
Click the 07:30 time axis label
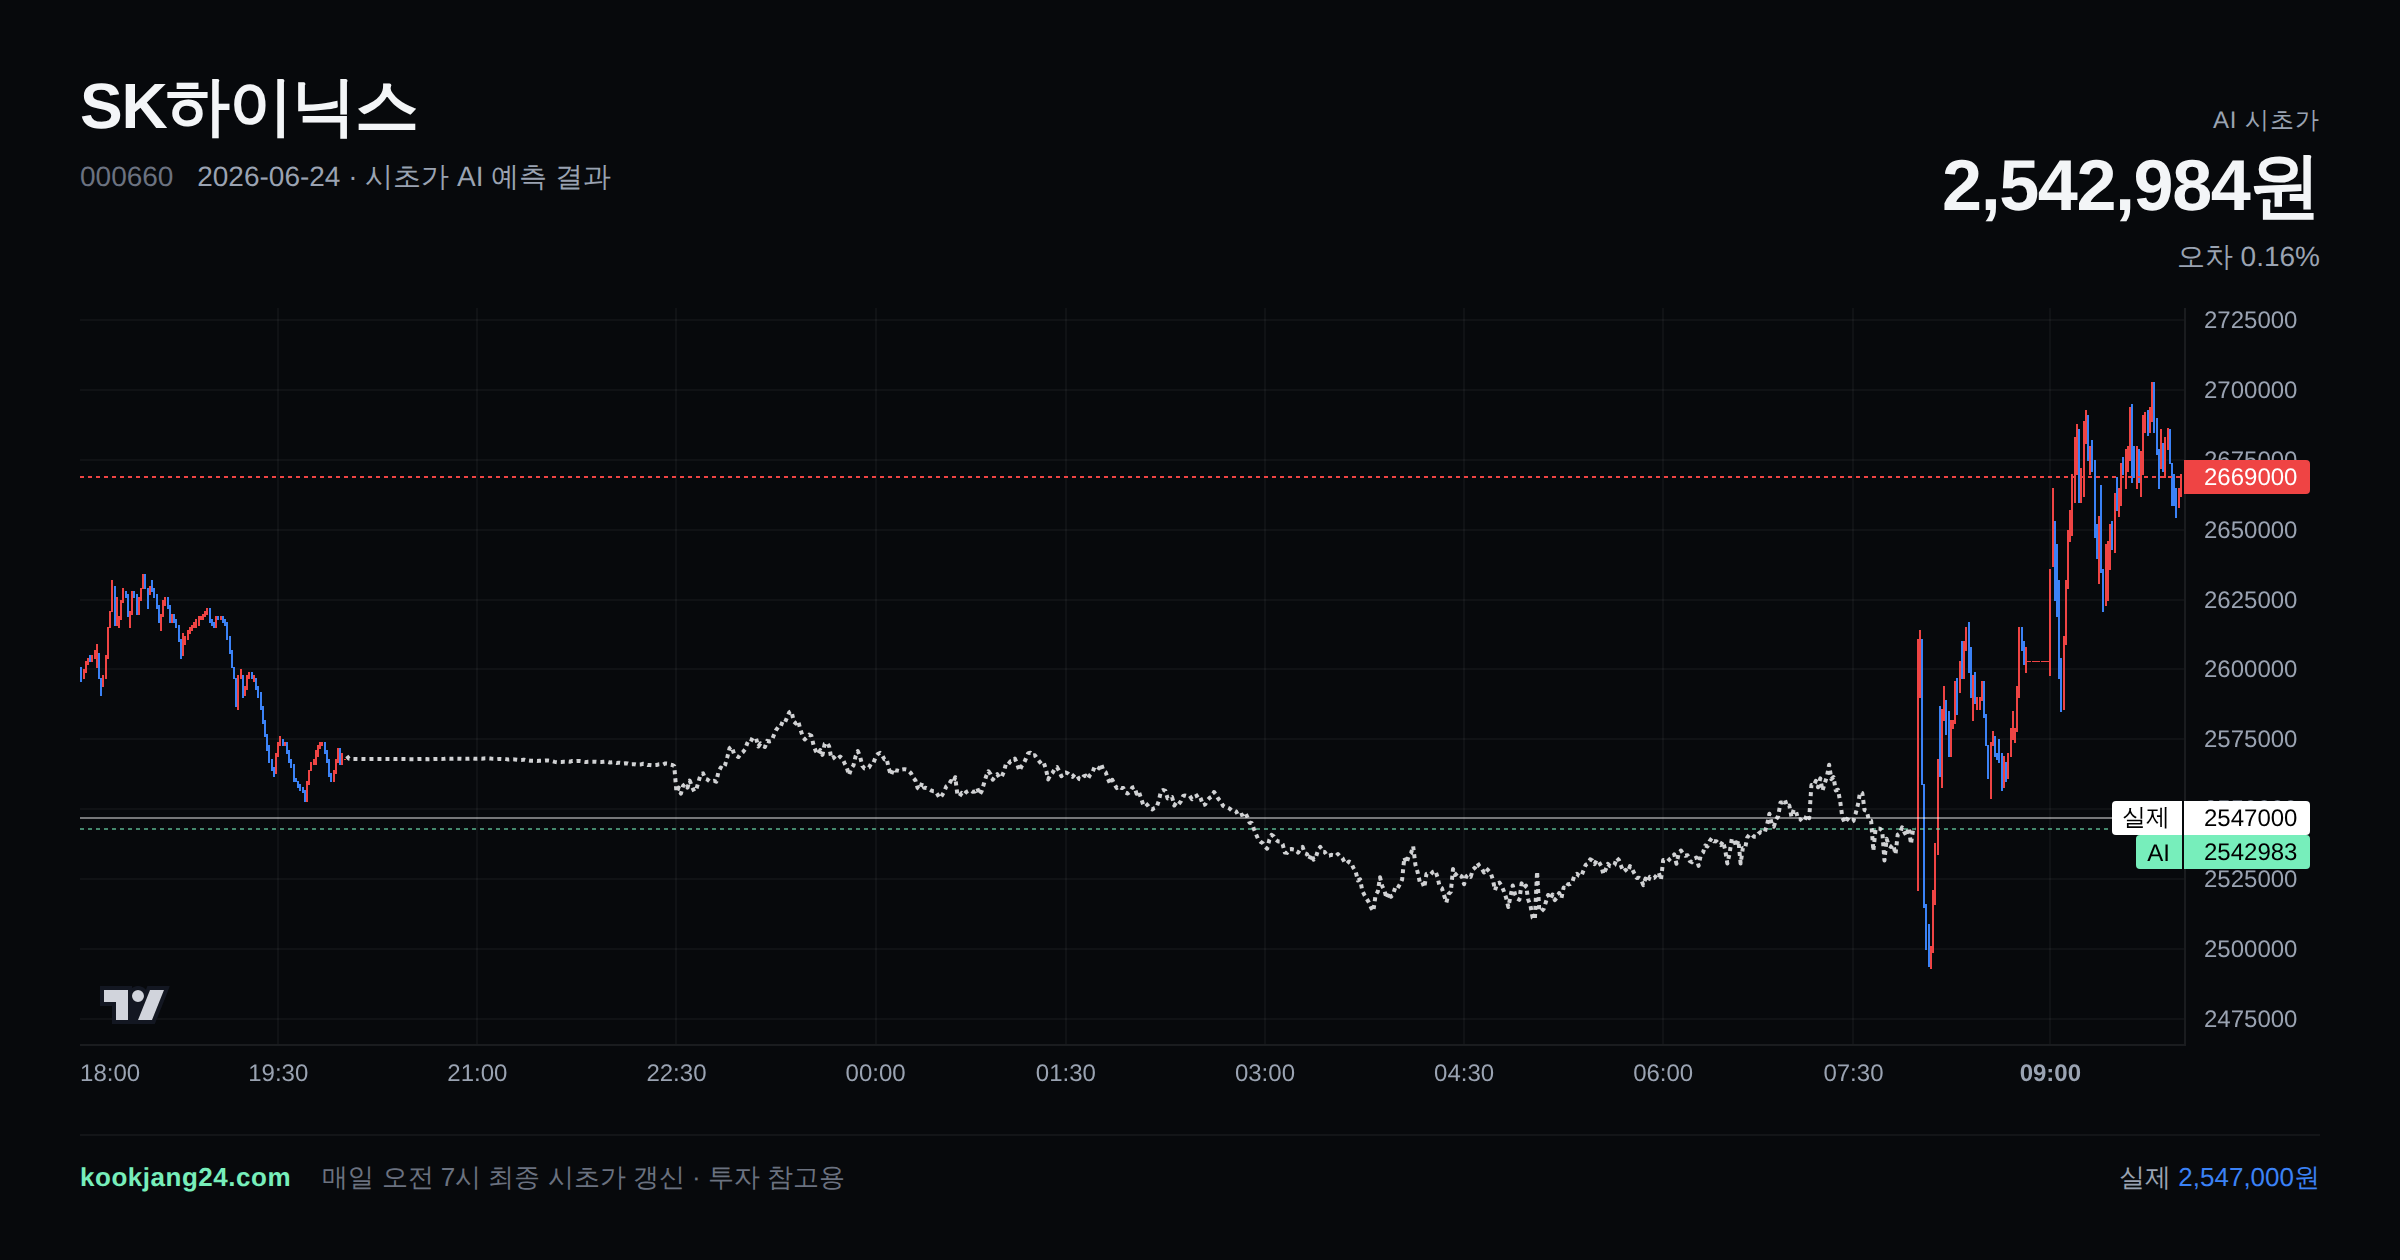pos(1853,1073)
